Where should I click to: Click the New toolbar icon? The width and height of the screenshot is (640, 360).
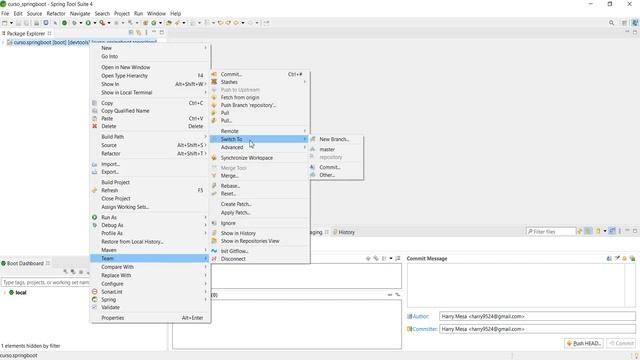click(x=4, y=23)
